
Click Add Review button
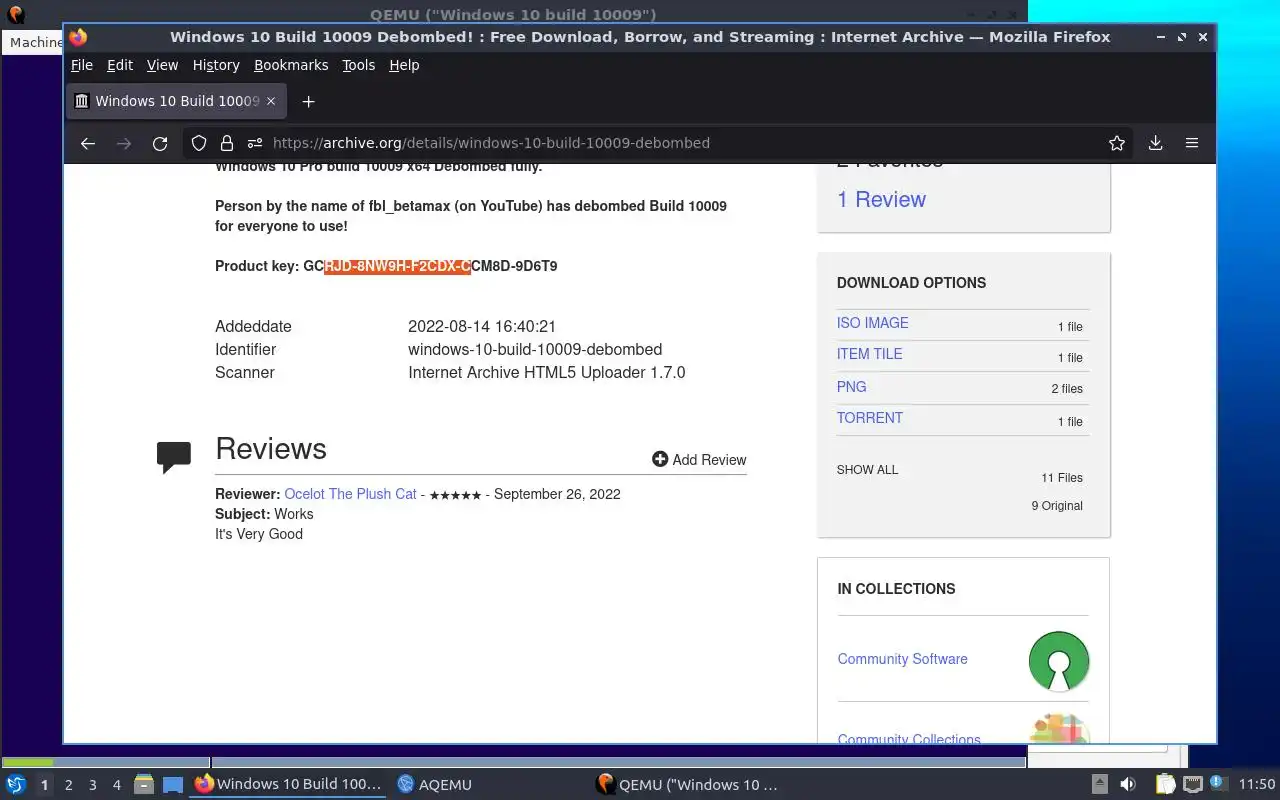699,459
